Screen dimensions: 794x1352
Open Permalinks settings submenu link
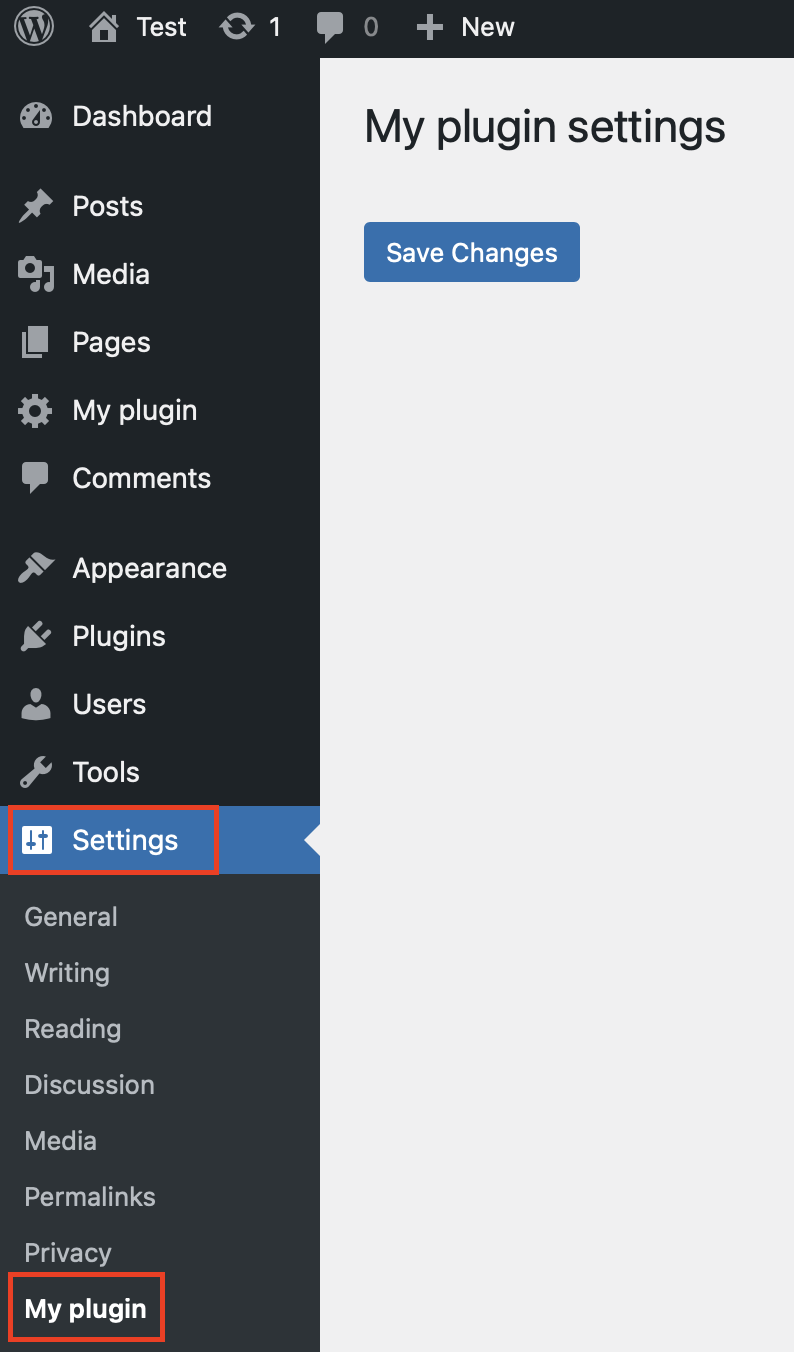(90, 1197)
